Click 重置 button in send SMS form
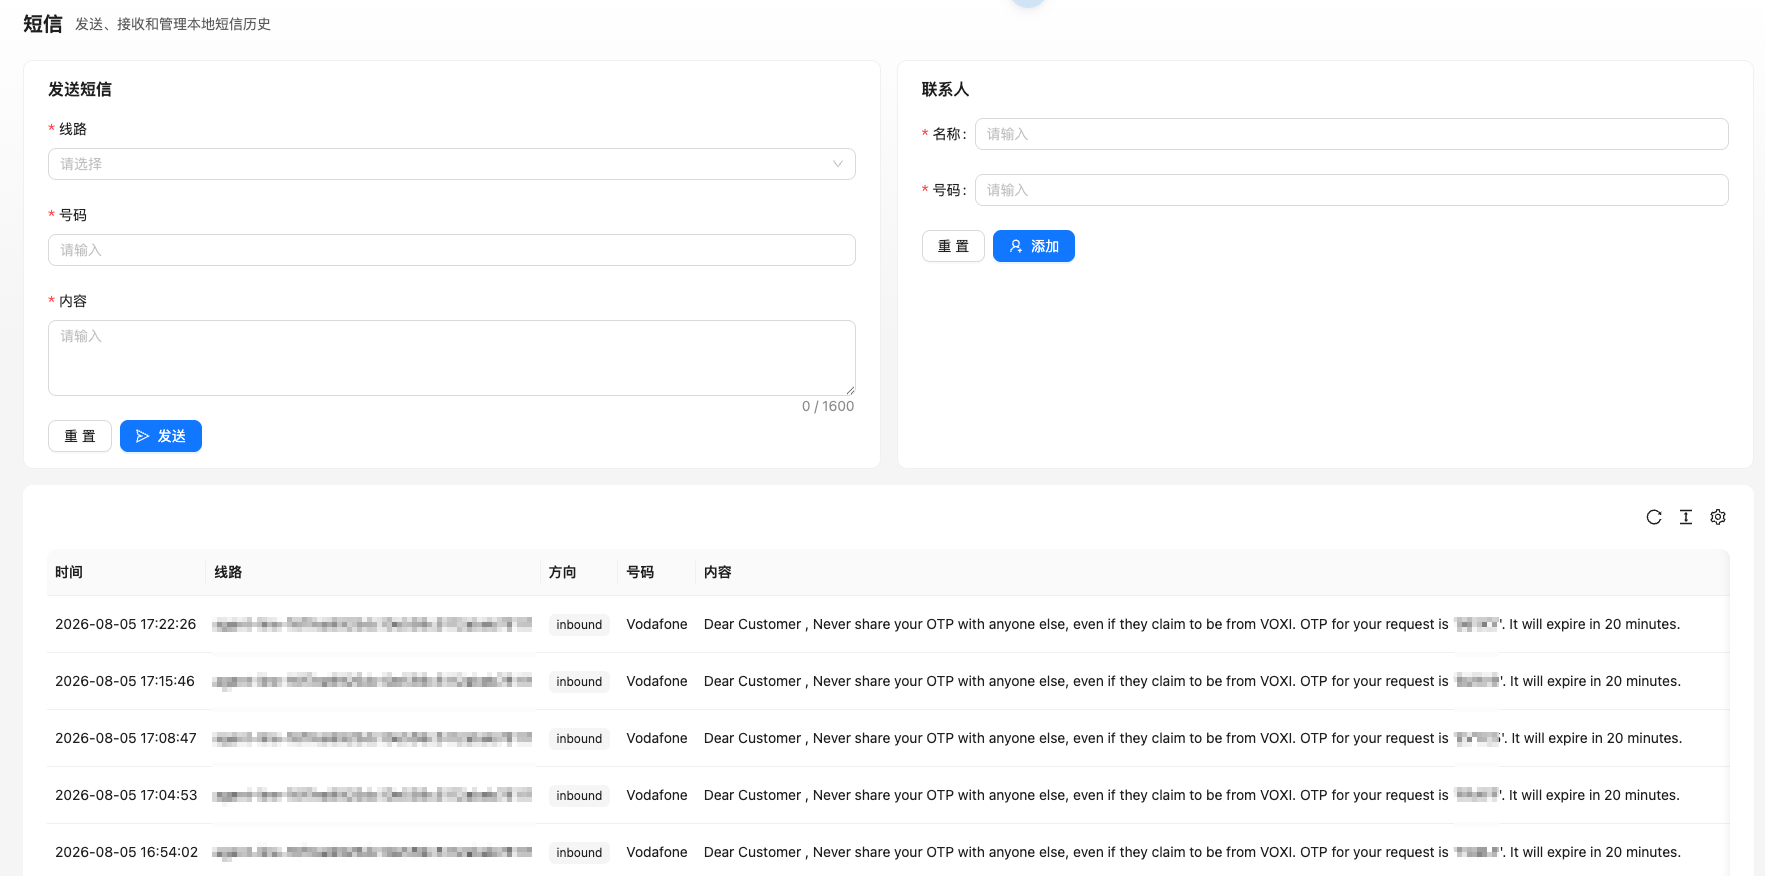 pyautogui.click(x=80, y=436)
